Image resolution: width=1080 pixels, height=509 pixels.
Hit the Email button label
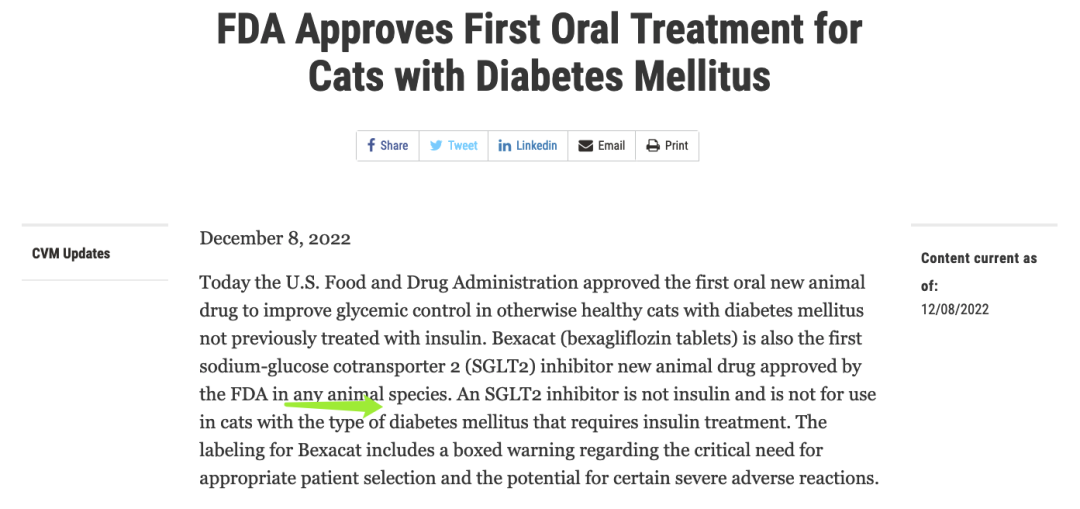(x=611, y=146)
